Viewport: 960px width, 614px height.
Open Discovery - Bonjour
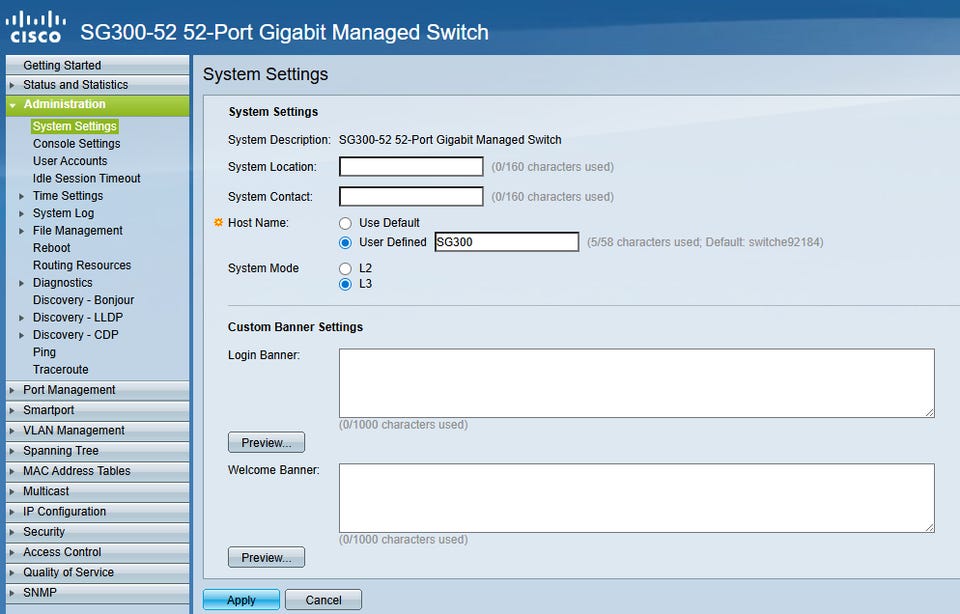[x=83, y=300]
